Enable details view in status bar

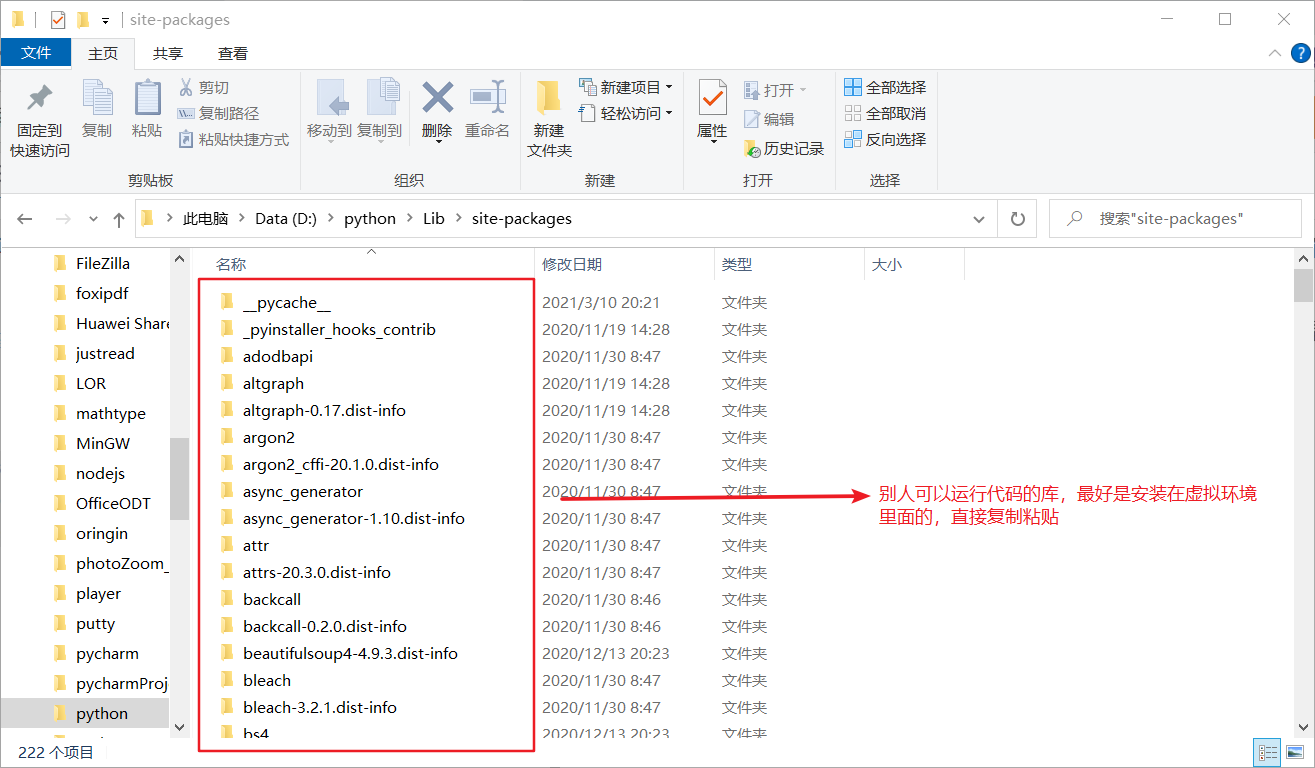1266,752
